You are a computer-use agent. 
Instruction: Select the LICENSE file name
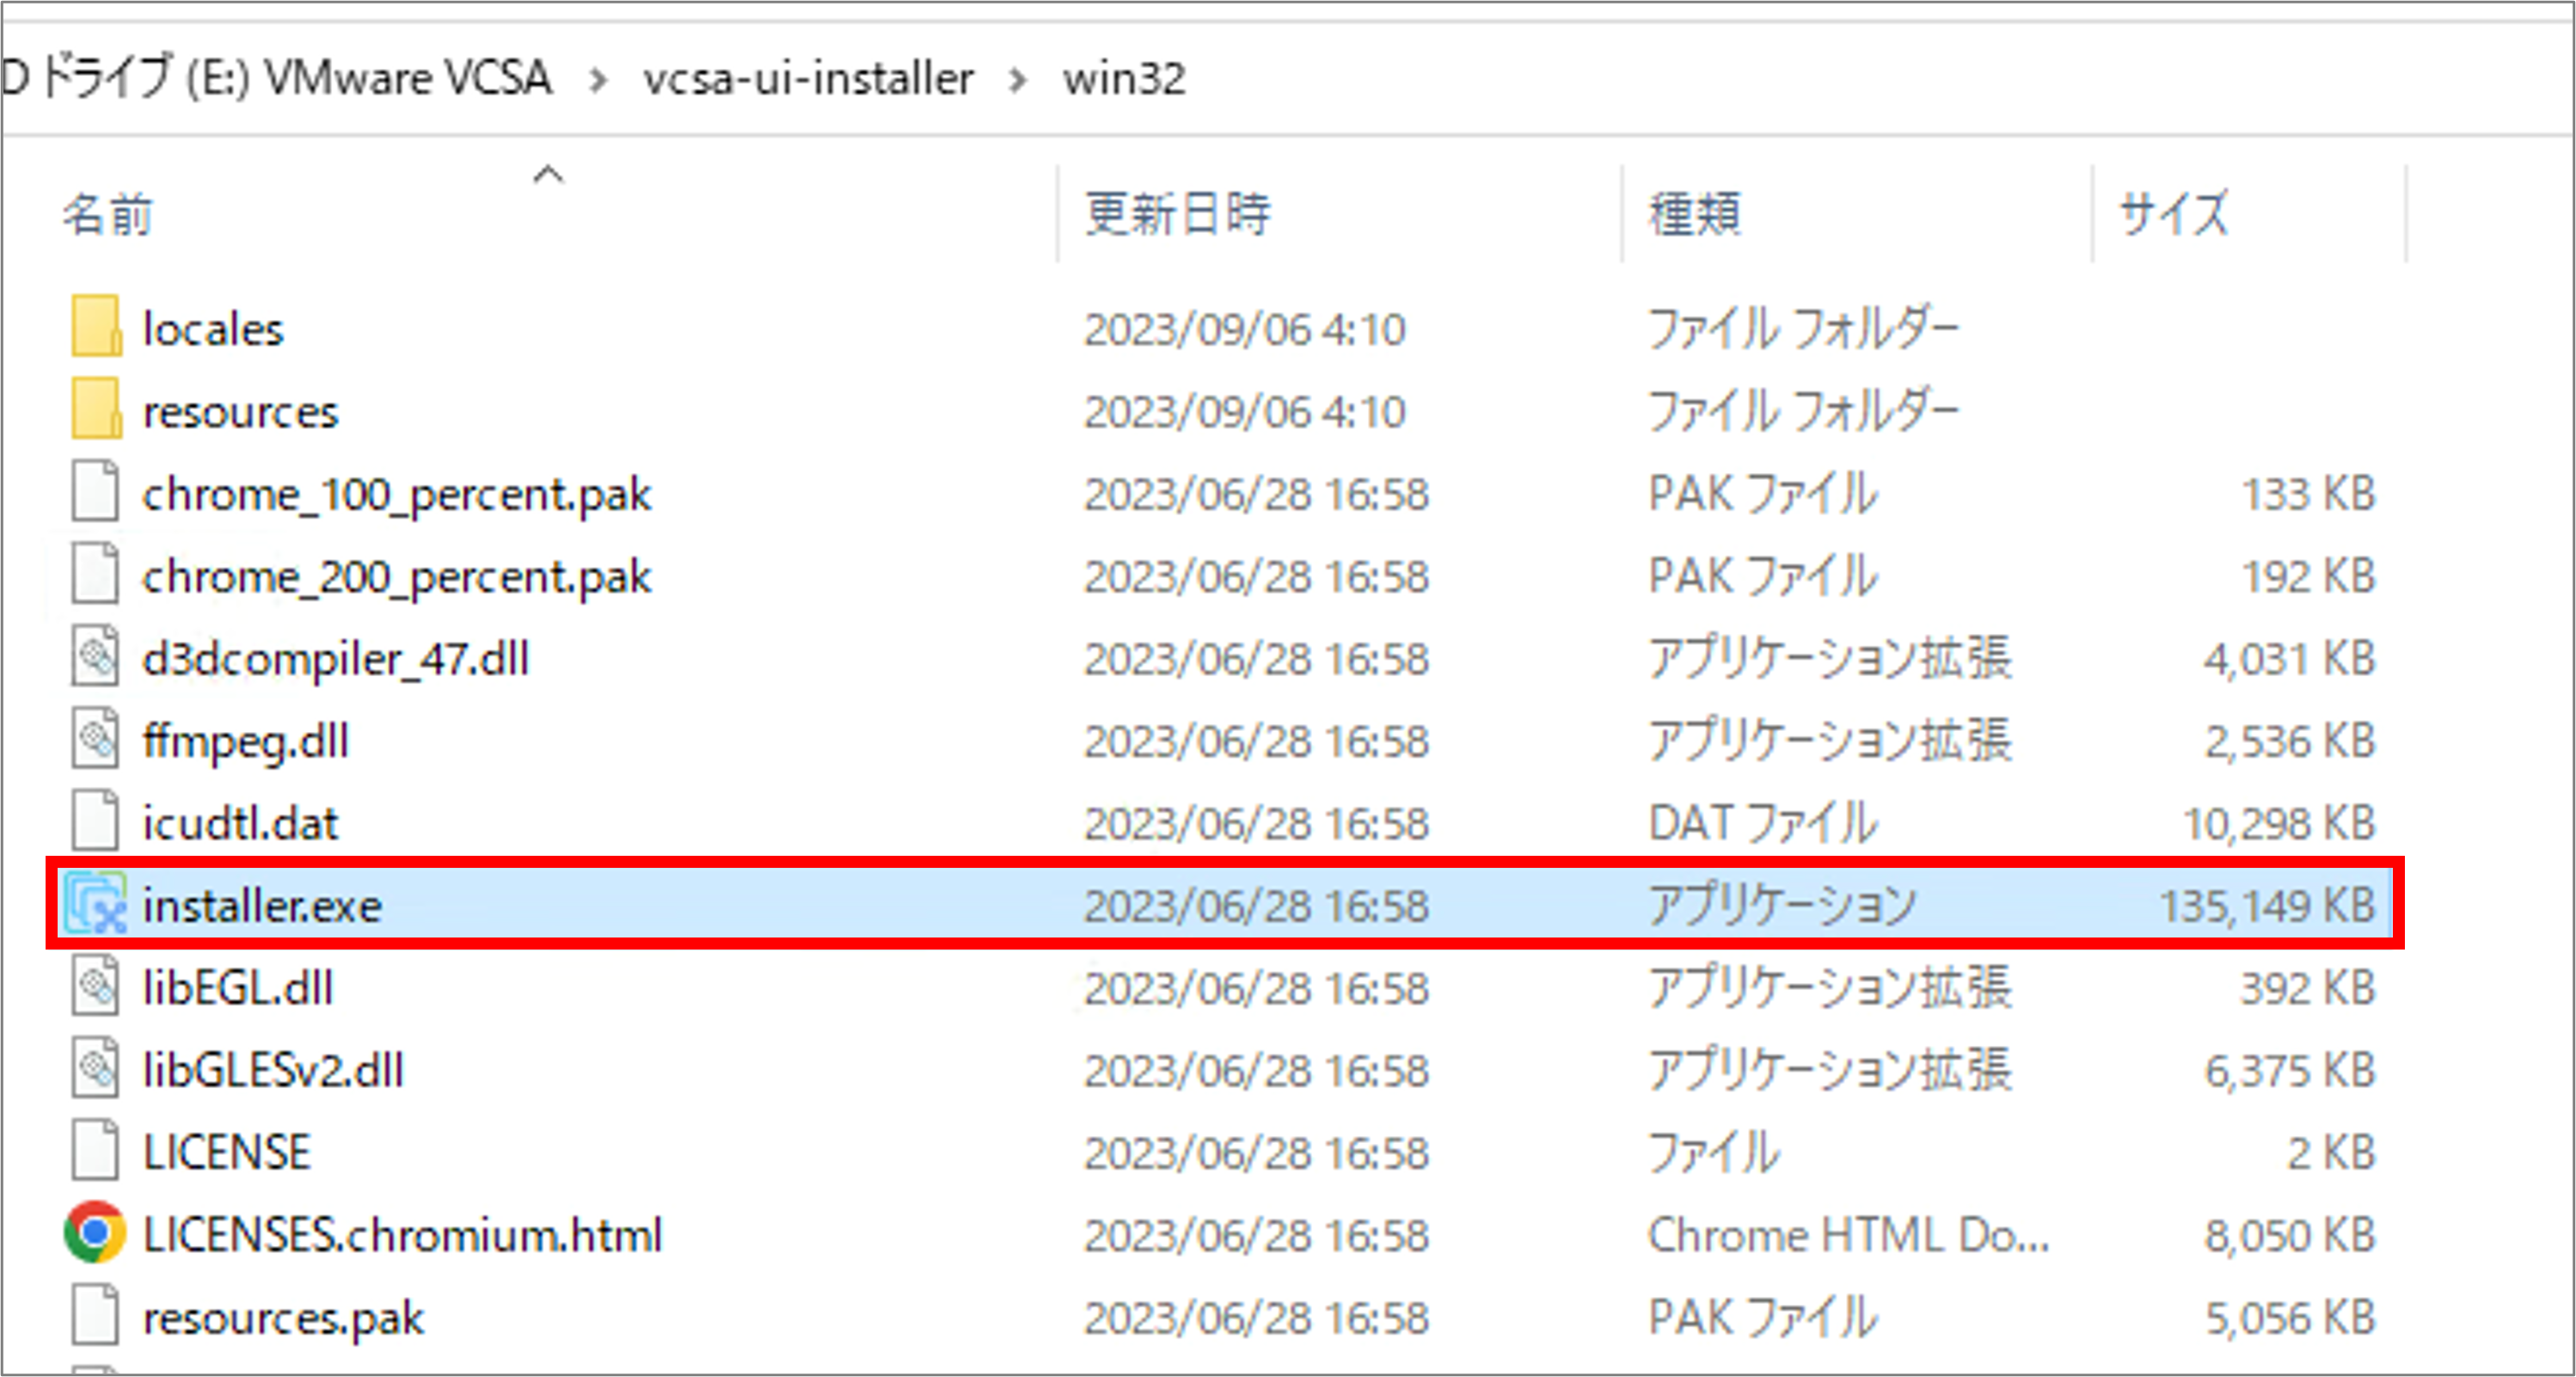227,1153
